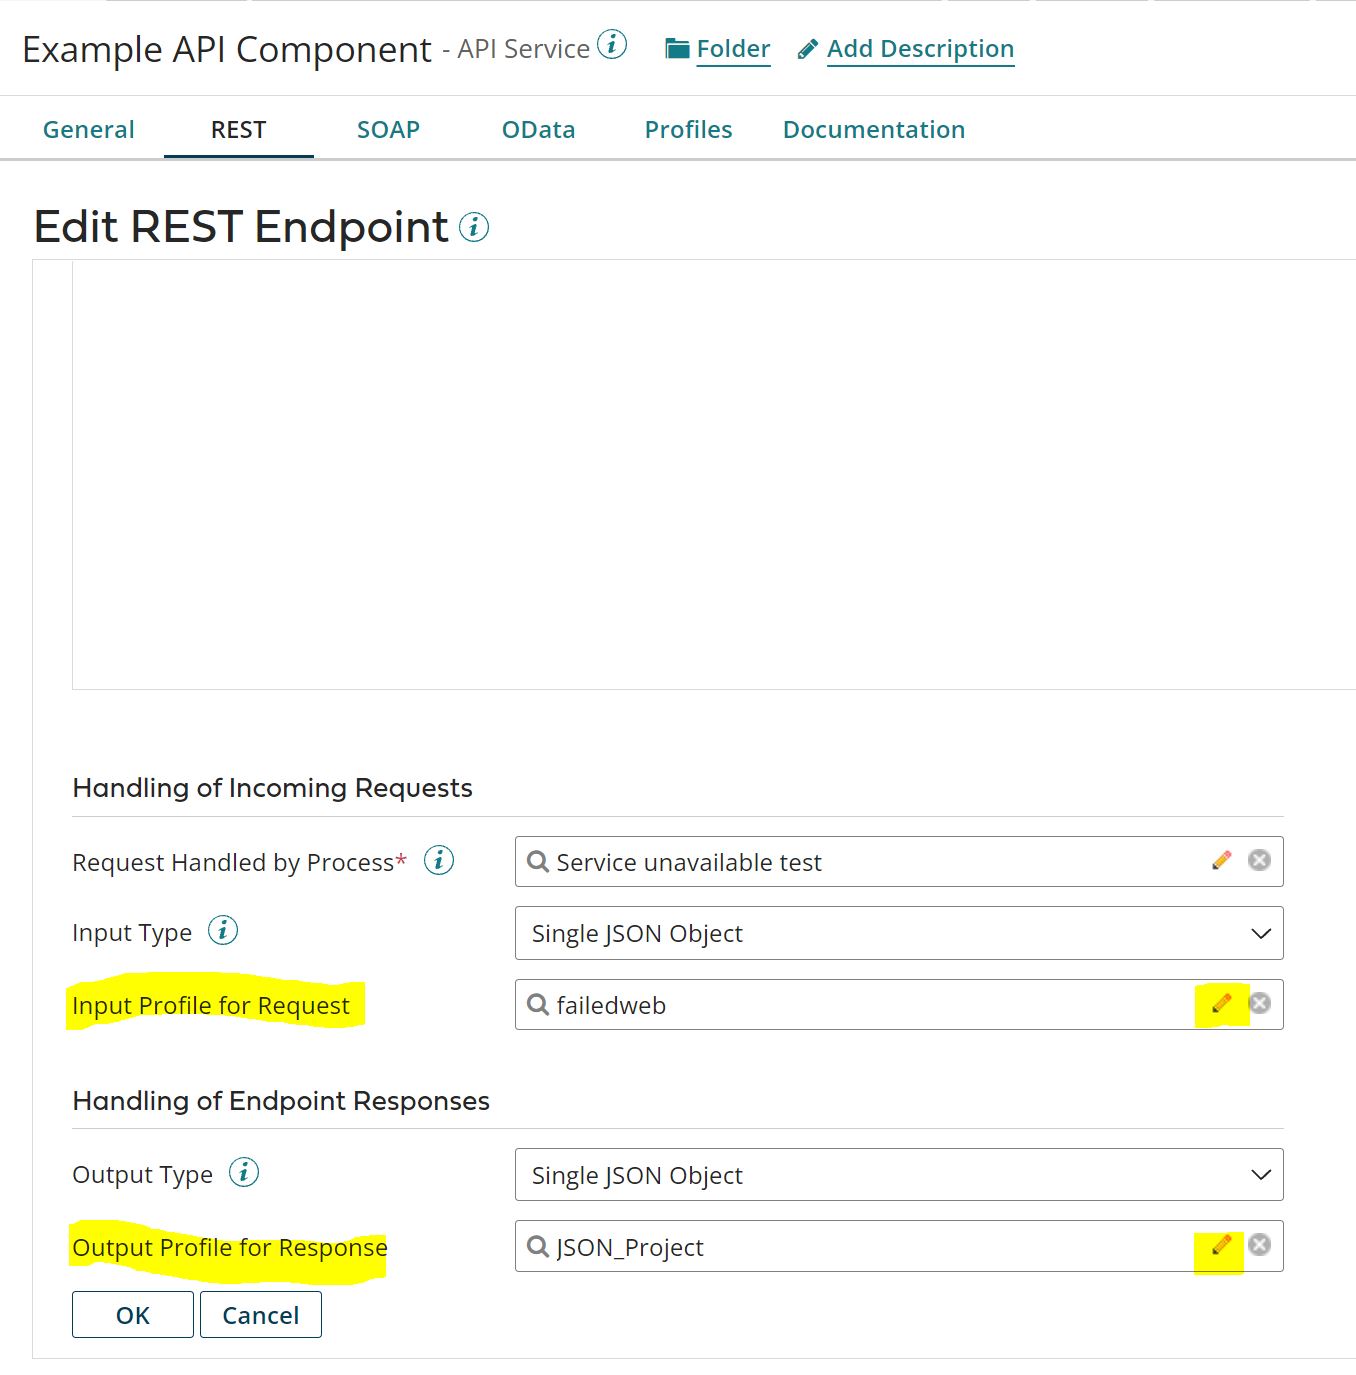Clear the failedweb input profile selection

pos(1259,1004)
